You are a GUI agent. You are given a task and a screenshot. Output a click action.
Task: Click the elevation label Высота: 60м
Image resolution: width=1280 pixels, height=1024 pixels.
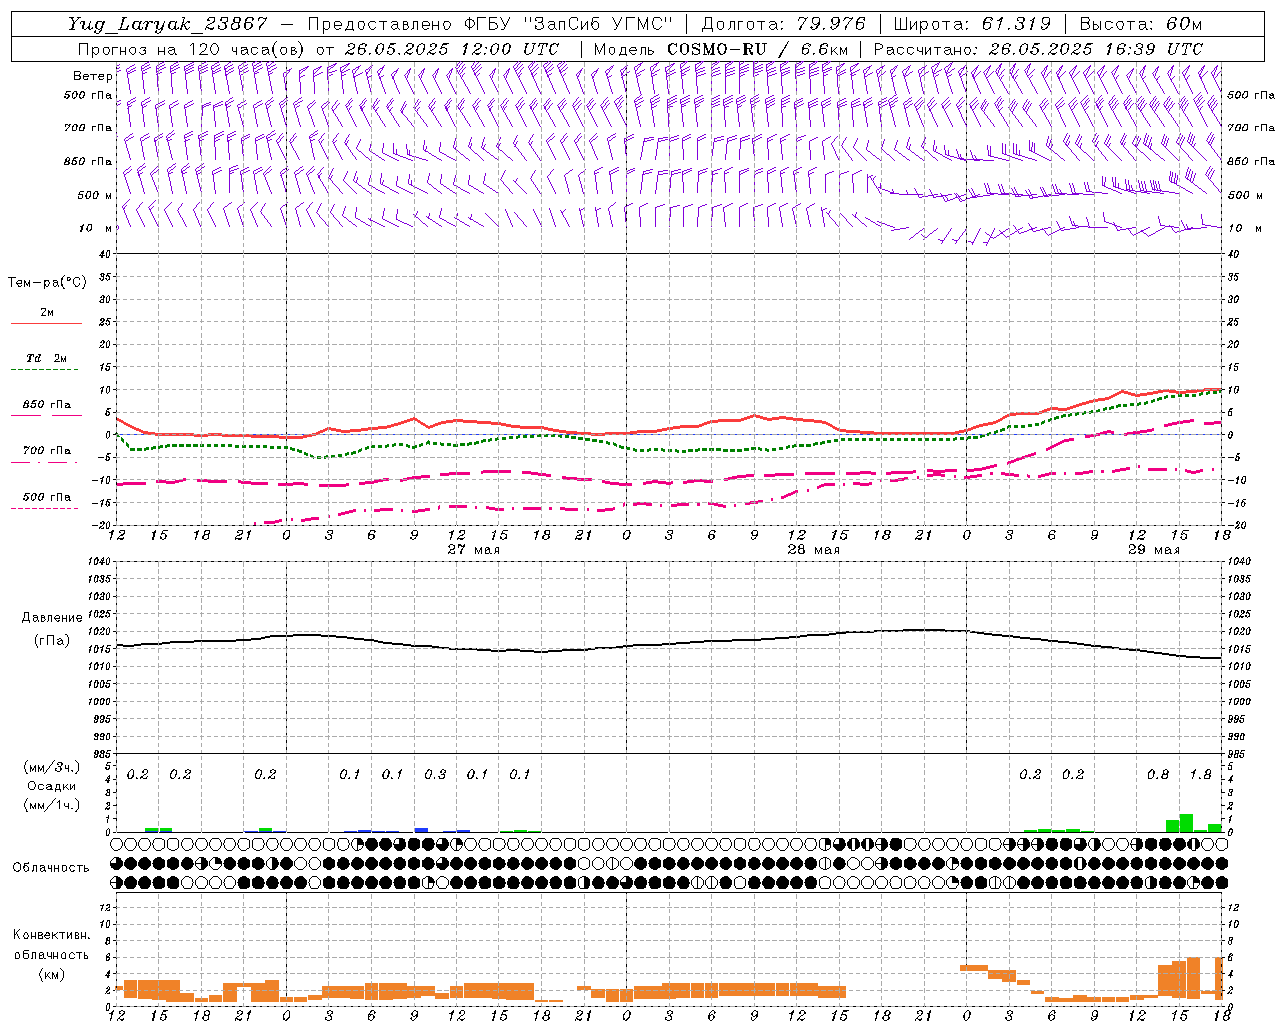tap(1141, 24)
